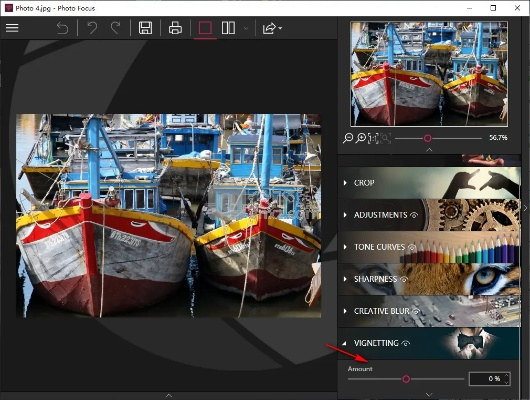Click the revert to original icon
This screenshot has height=400, width=530.
click(x=62, y=28)
